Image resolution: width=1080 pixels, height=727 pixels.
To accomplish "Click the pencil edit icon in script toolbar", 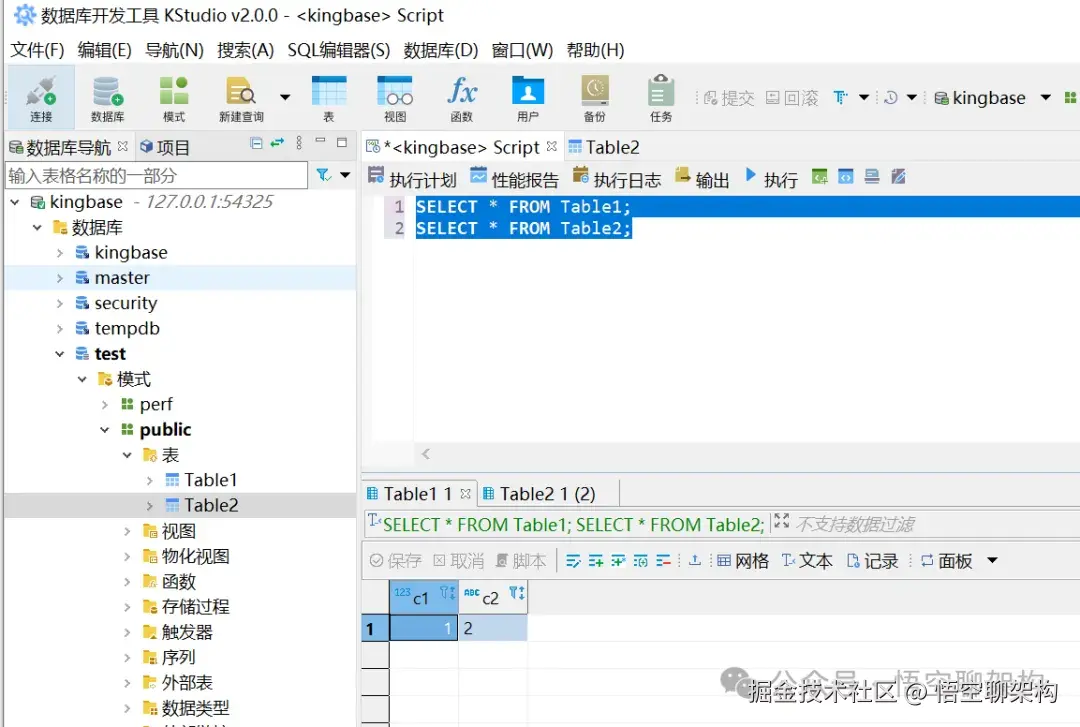I will 898,177.
